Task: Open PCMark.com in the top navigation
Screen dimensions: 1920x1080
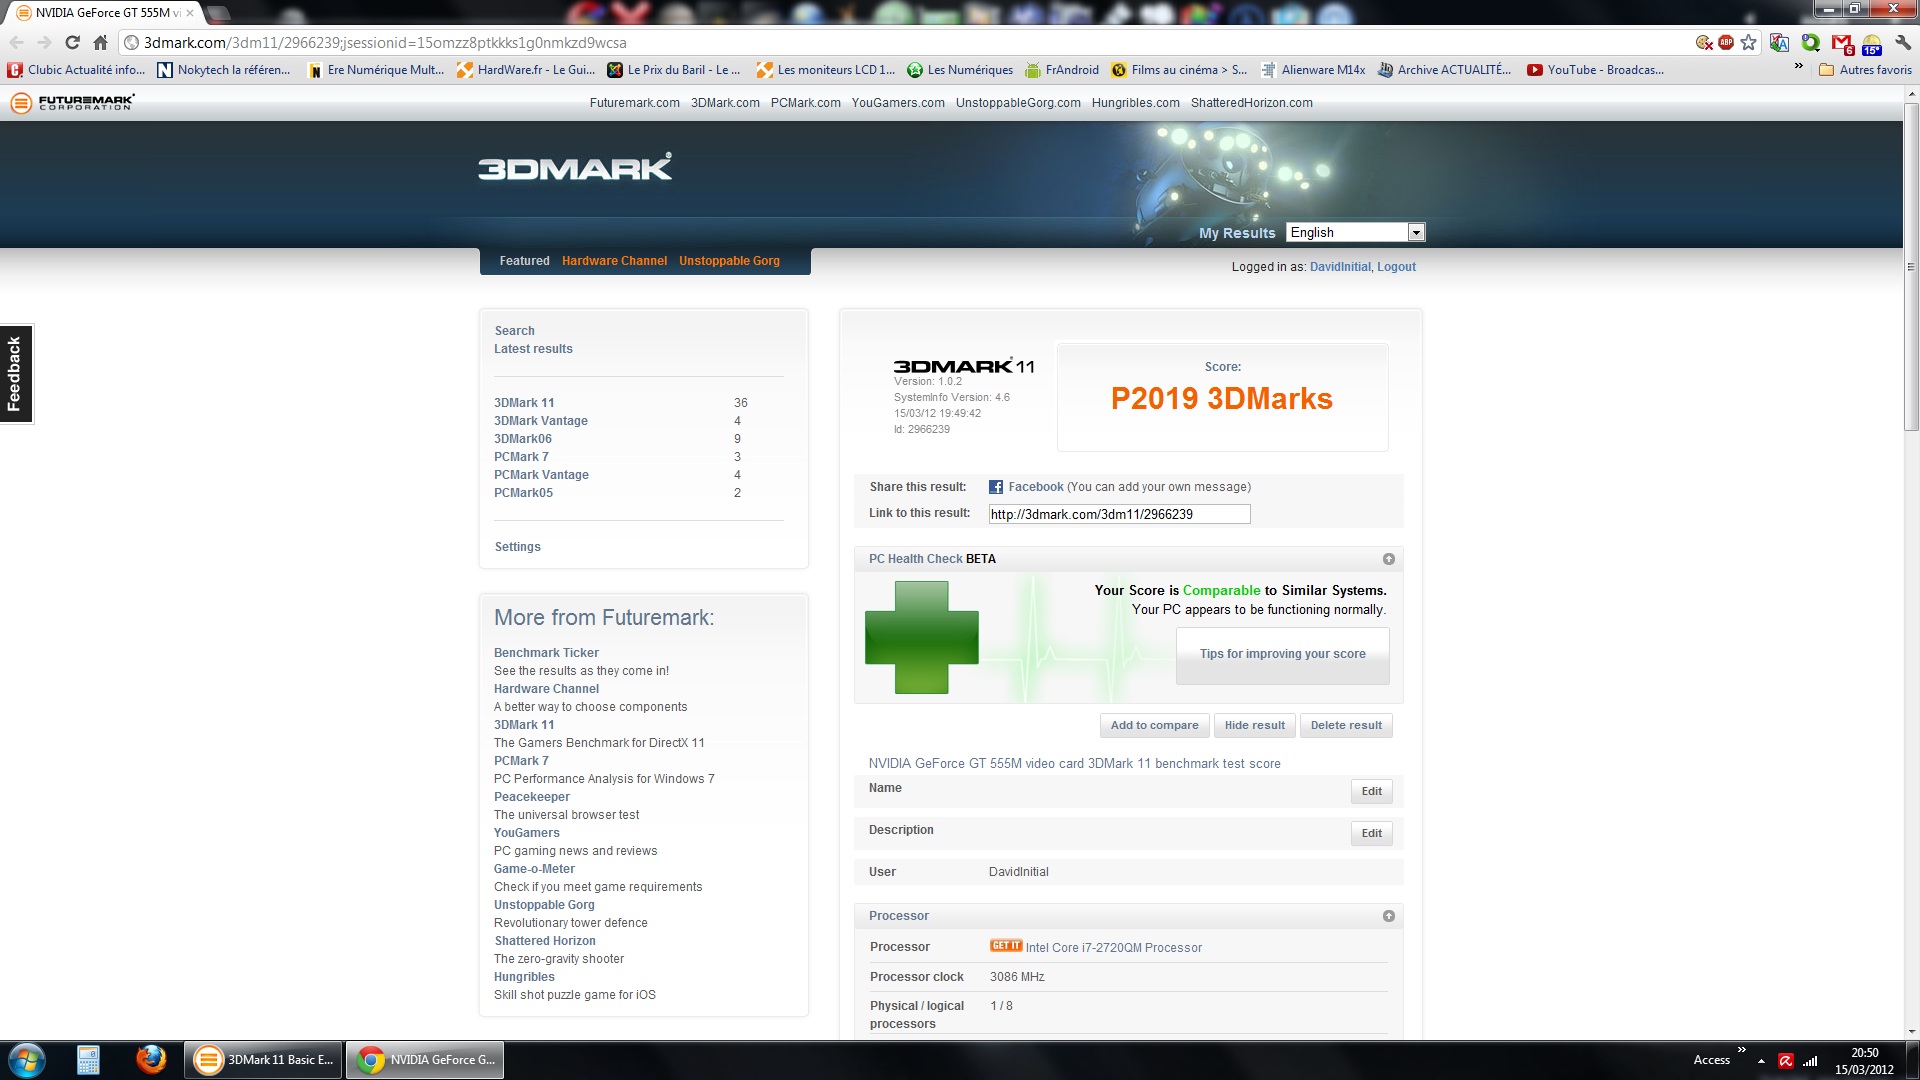Action: pos(805,103)
